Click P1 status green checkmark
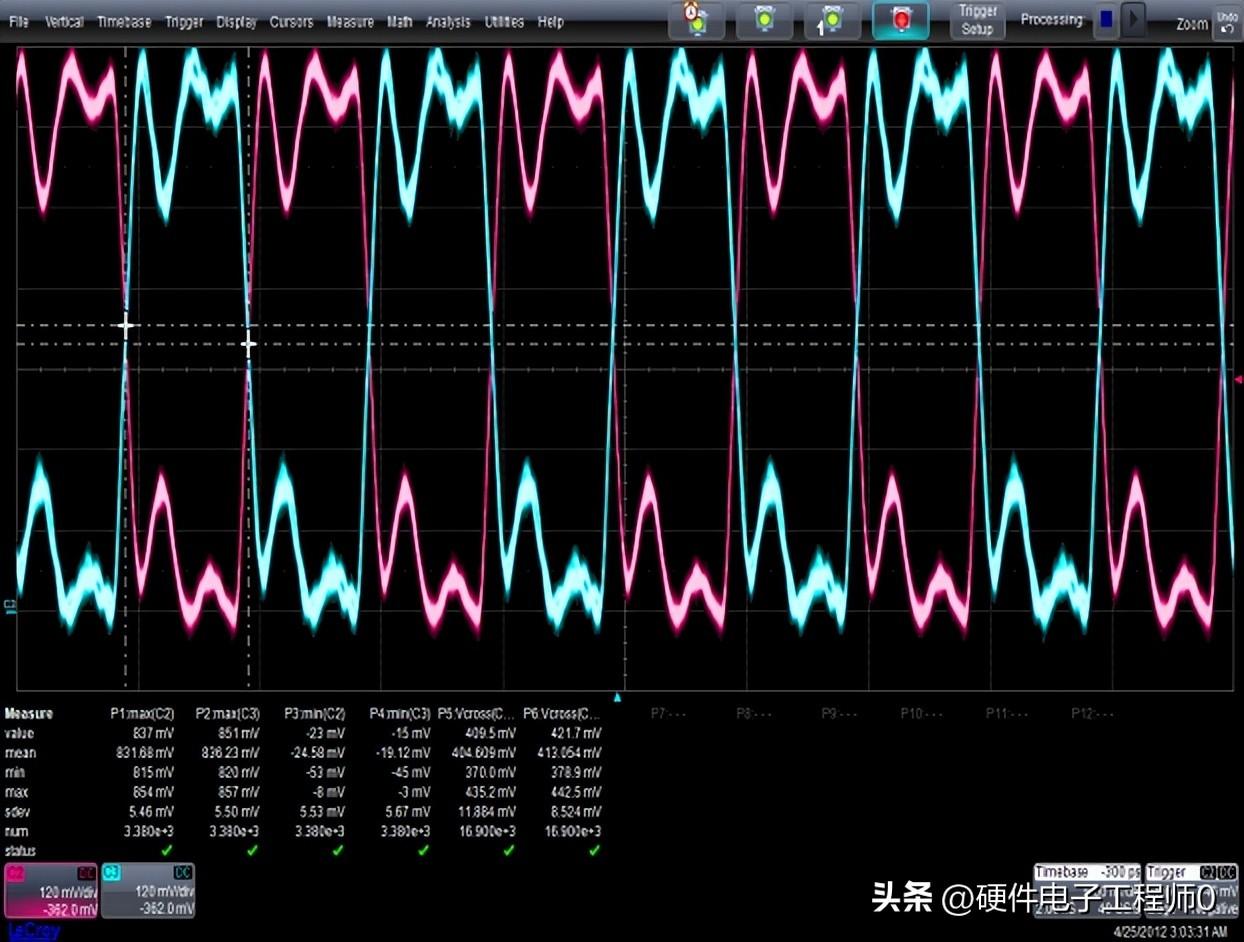Image resolution: width=1244 pixels, height=942 pixels. point(167,850)
